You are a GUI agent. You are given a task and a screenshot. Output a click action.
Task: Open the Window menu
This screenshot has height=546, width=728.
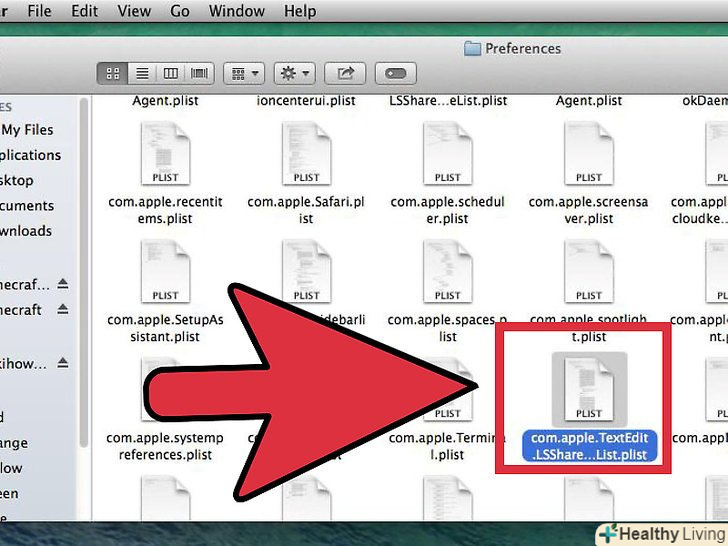[x=237, y=11]
